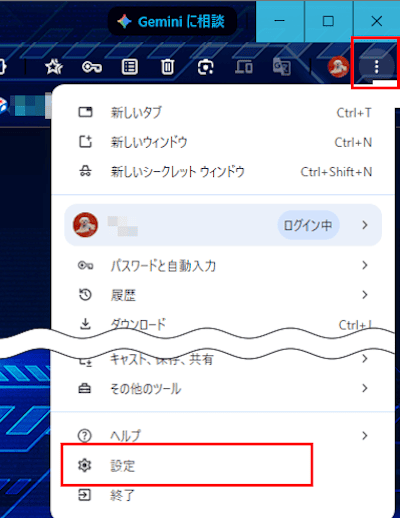This screenshot has height=520, width=400.
Task: Click the device/media toolbar icon
Action: (x=244, y=67)
